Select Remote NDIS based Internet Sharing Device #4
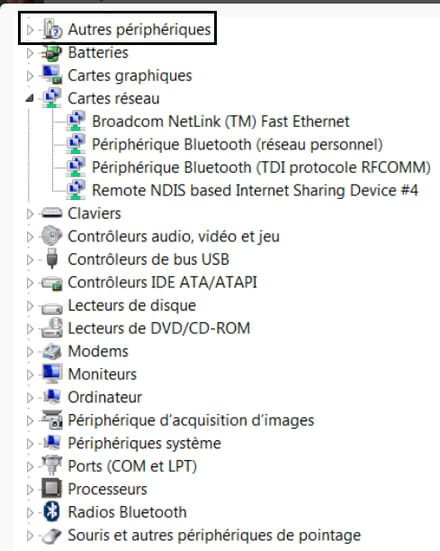 pos(255,190)
